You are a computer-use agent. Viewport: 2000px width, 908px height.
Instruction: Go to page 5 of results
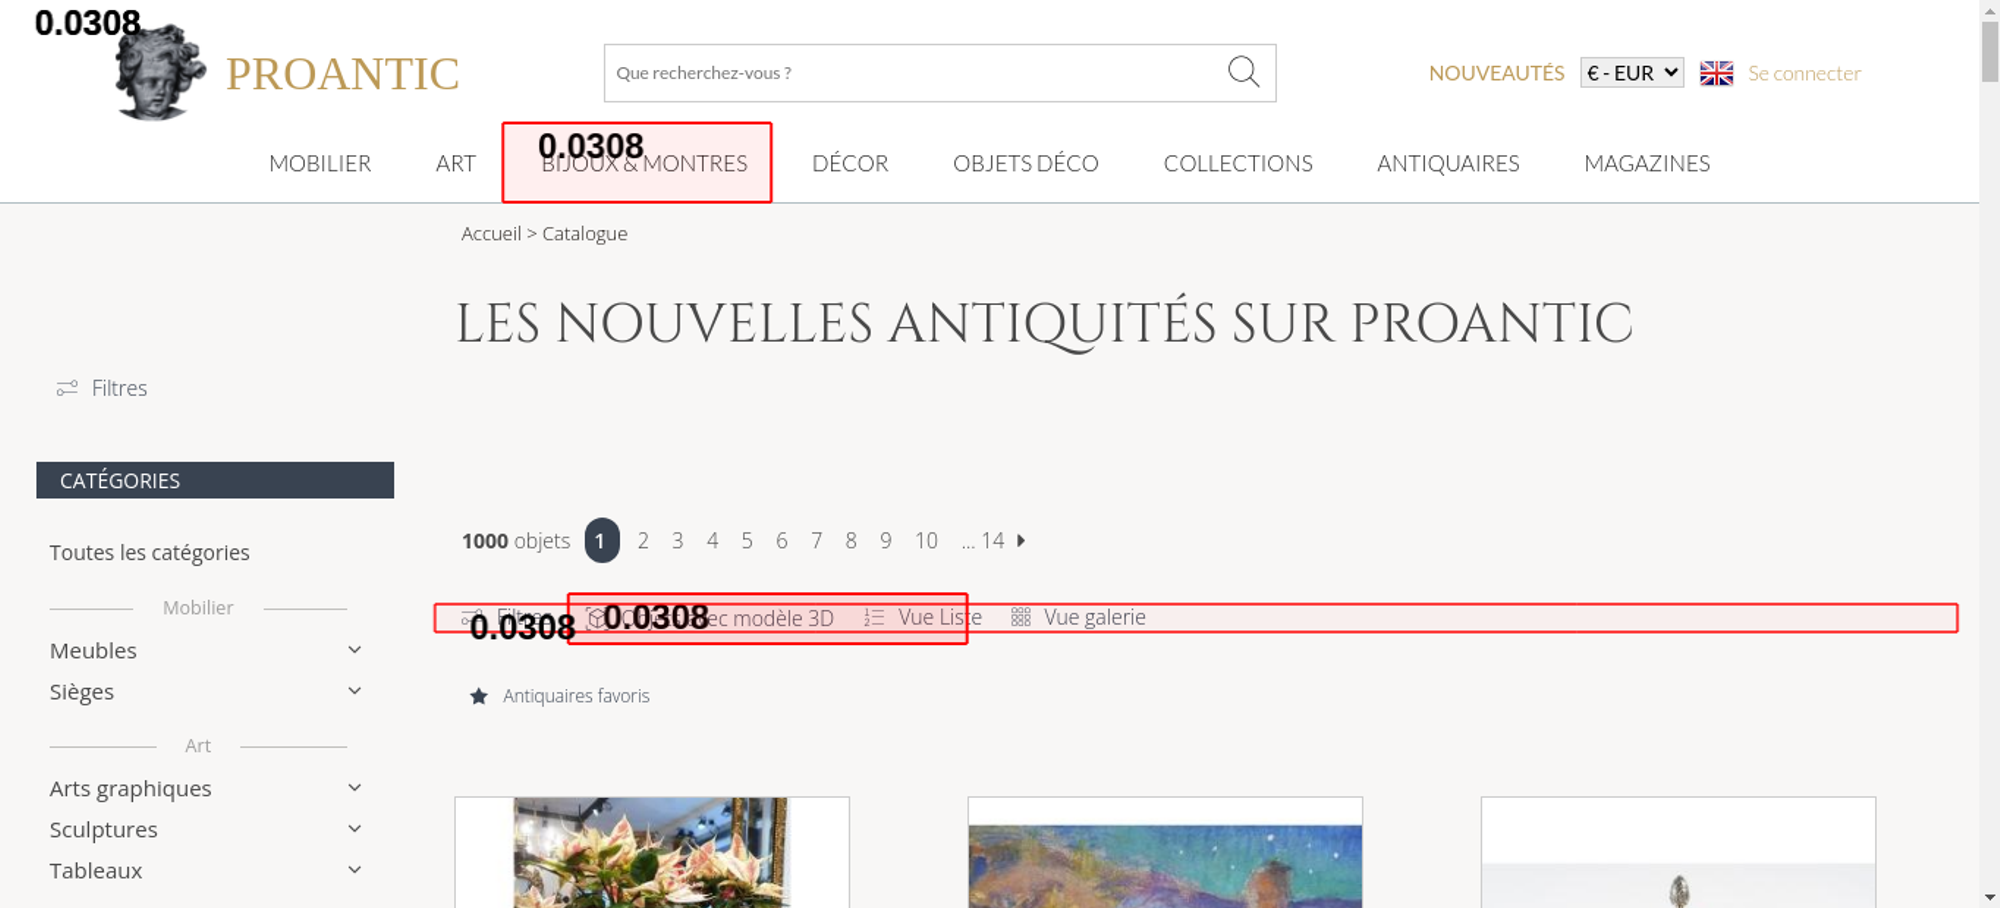[x=747, y=541]
